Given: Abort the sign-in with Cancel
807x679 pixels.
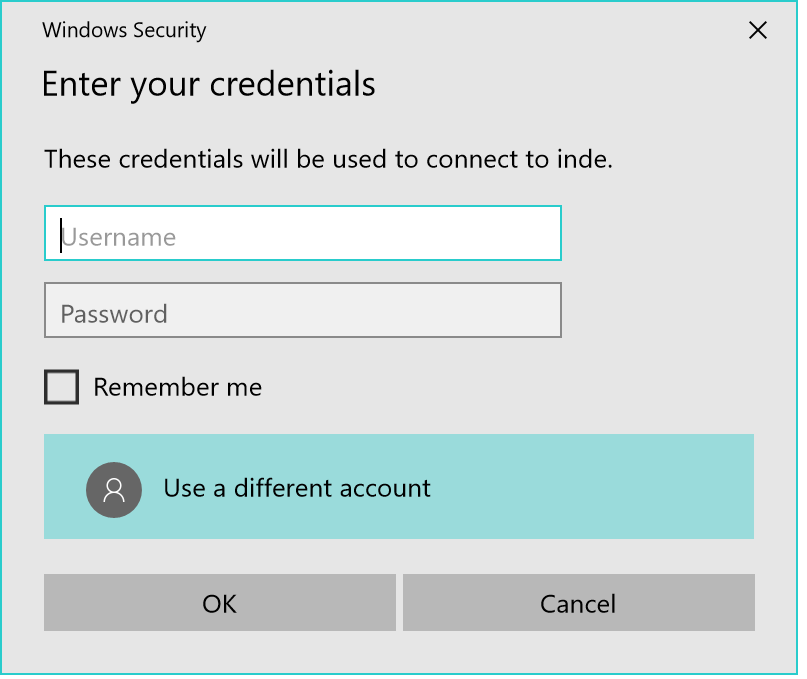Looking at the screenshot, I should click(x=578, y=603).
